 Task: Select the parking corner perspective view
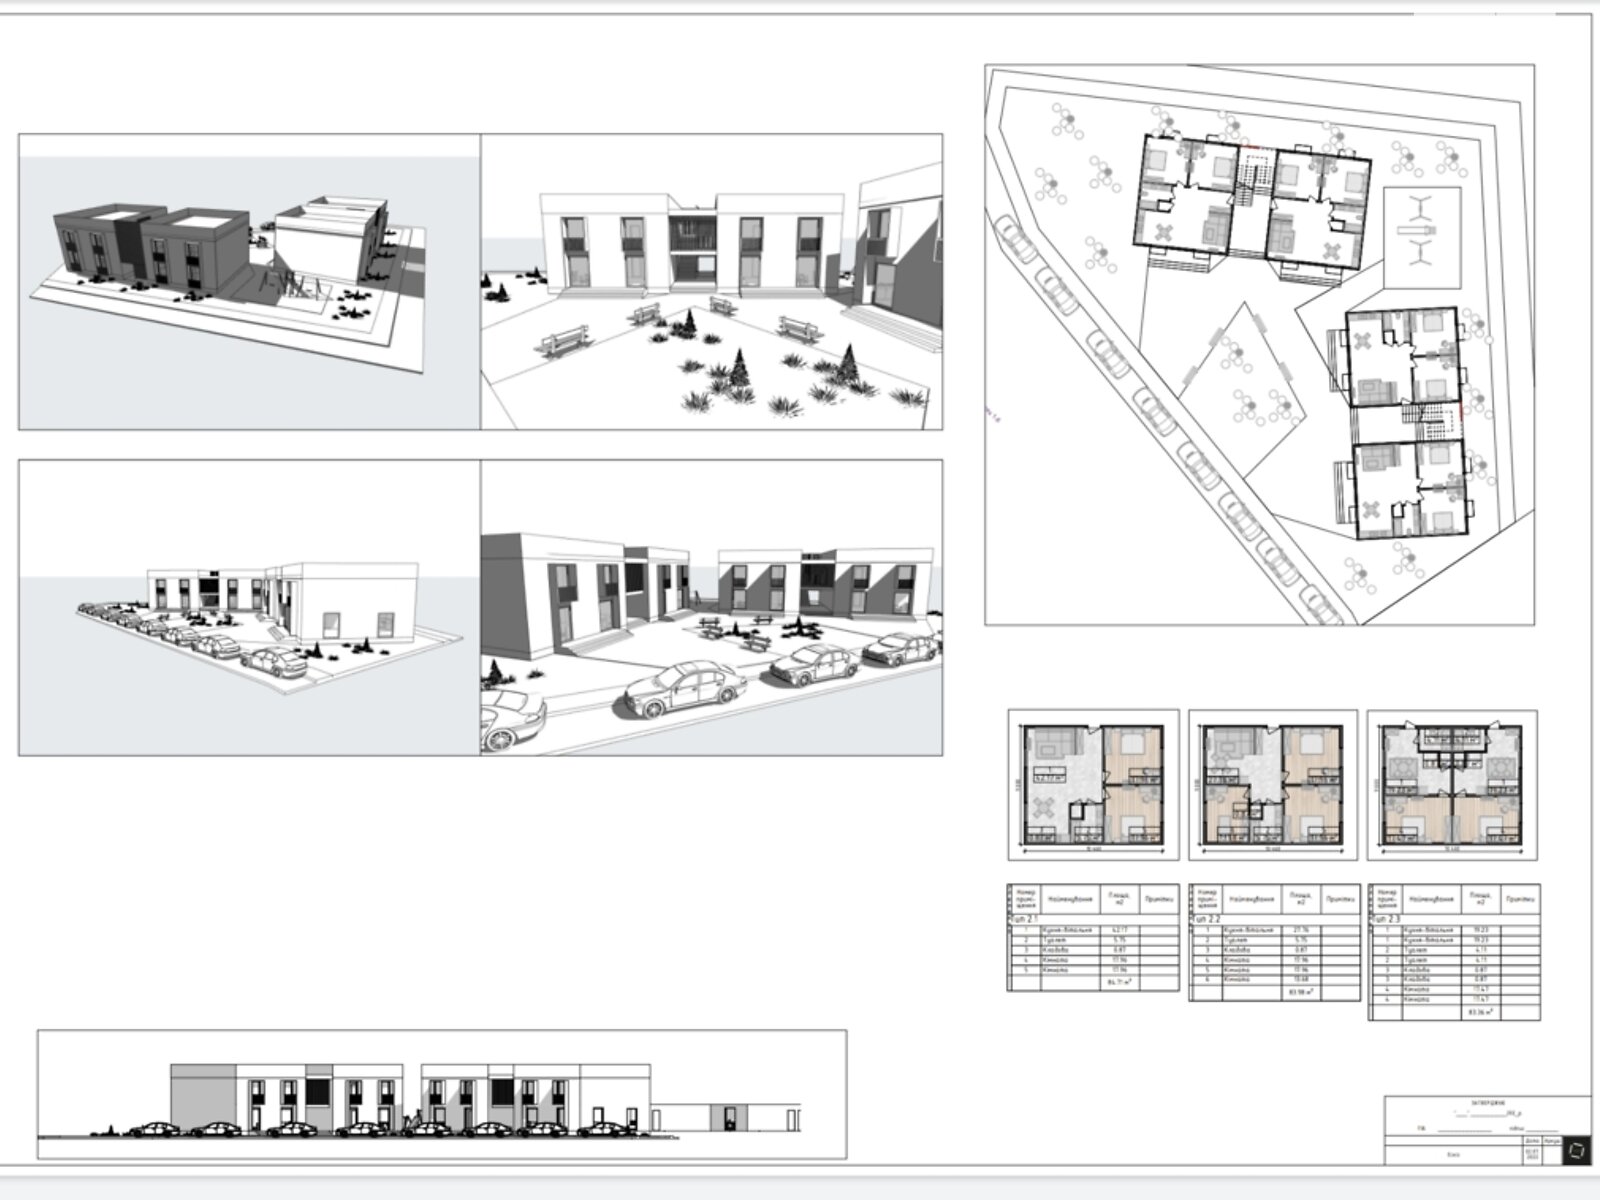pos(249,607)
